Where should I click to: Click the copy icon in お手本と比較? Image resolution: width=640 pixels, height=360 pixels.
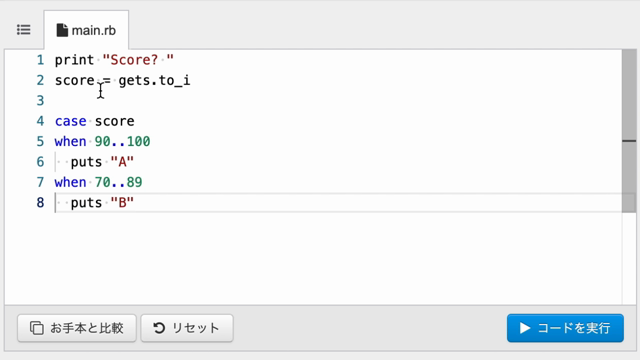click(37, 328)
